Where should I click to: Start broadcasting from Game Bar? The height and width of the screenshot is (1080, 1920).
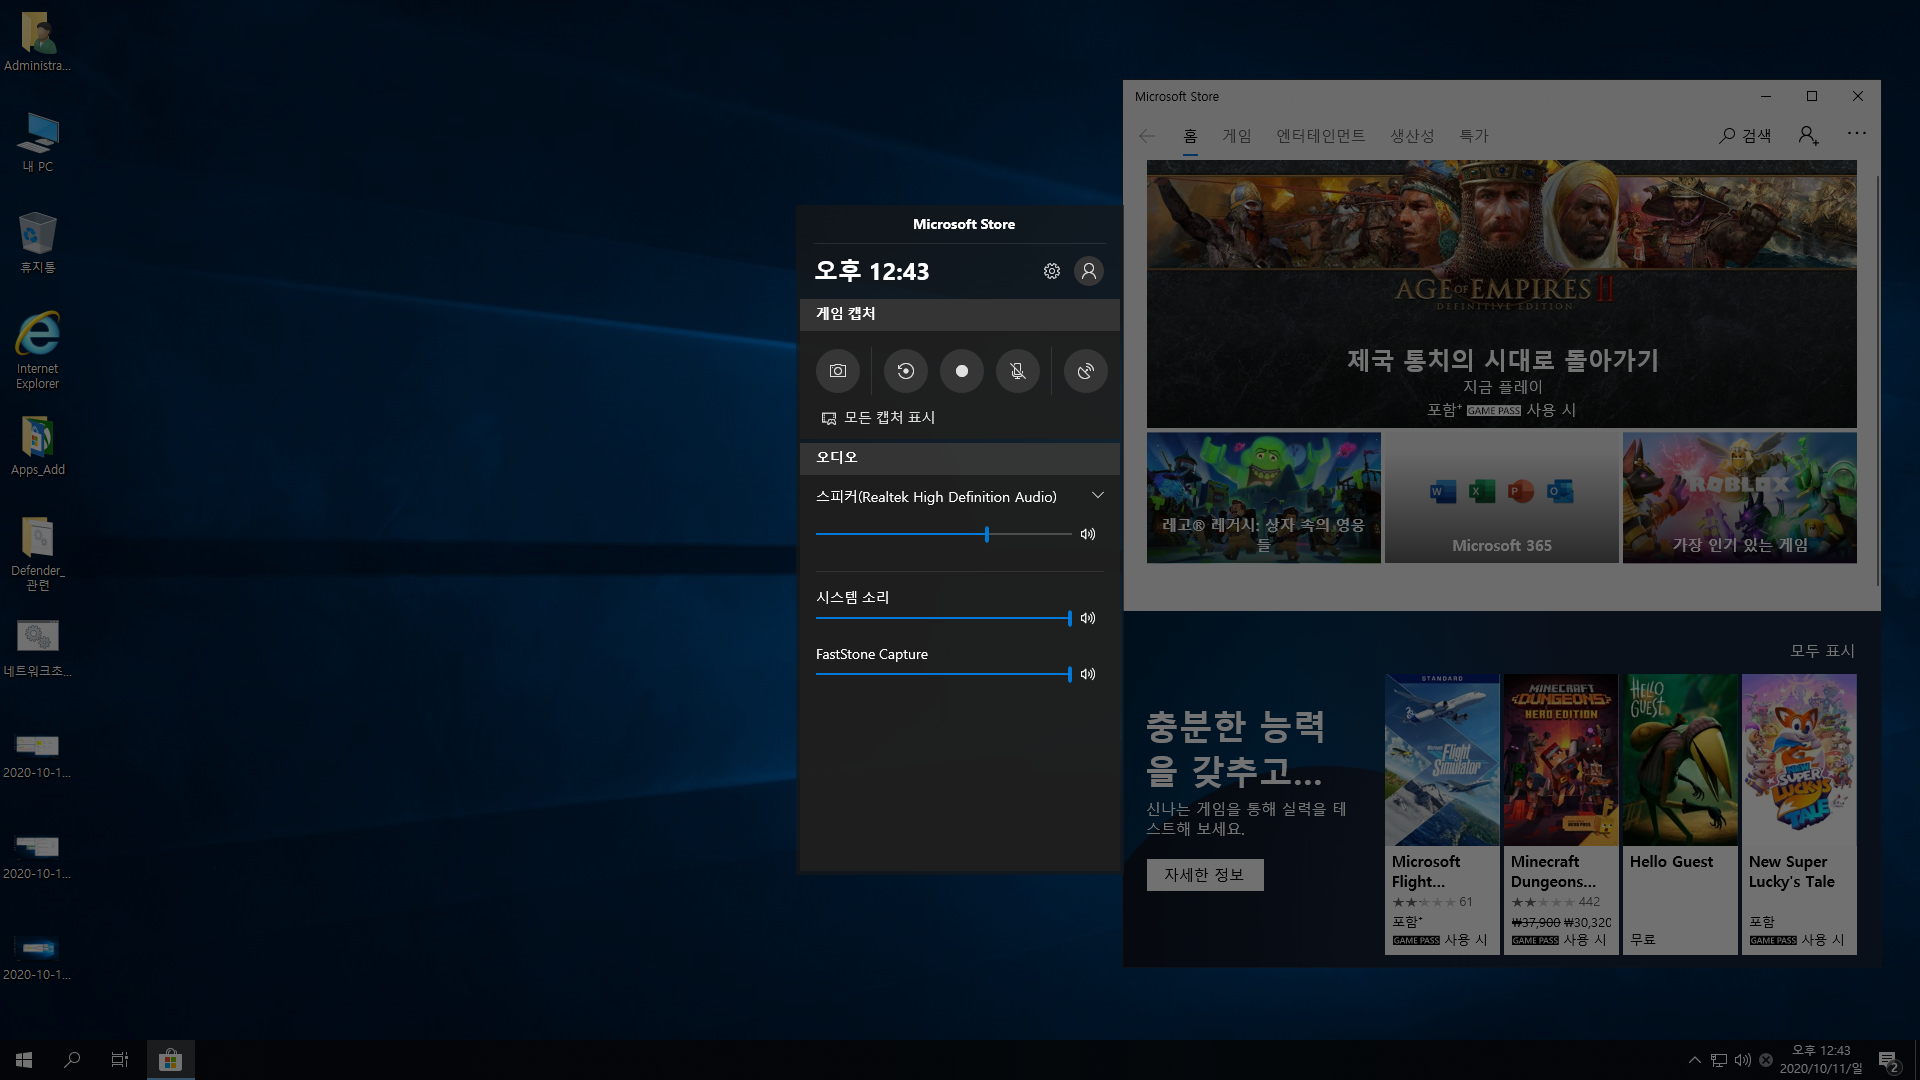coord(1085,371)
